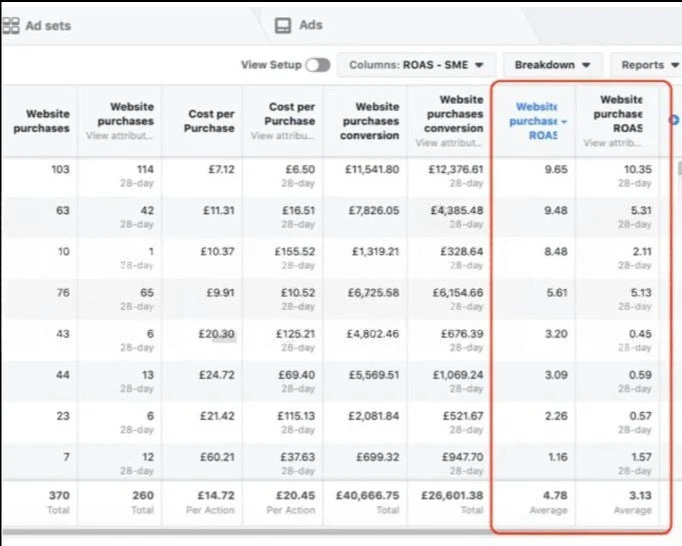
Task: Click the horizontal scrollbar below the table
Action: tap(300, 536)
